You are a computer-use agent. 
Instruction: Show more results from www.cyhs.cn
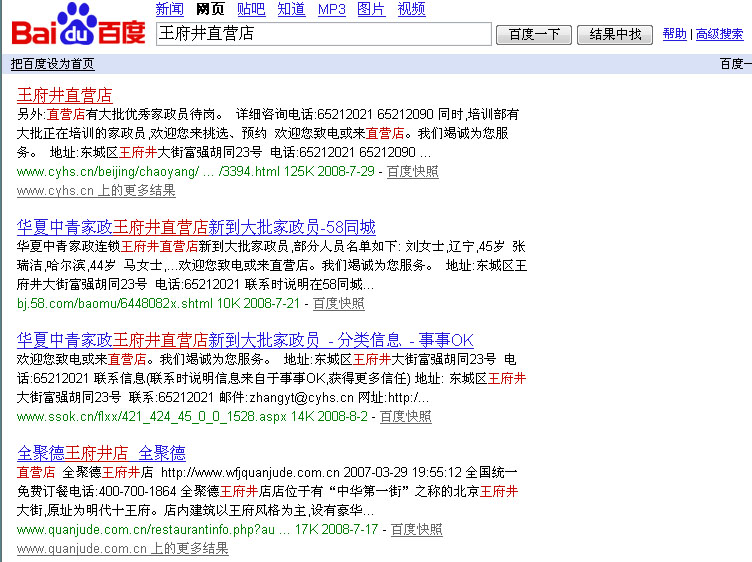click(x=96, y=190)
